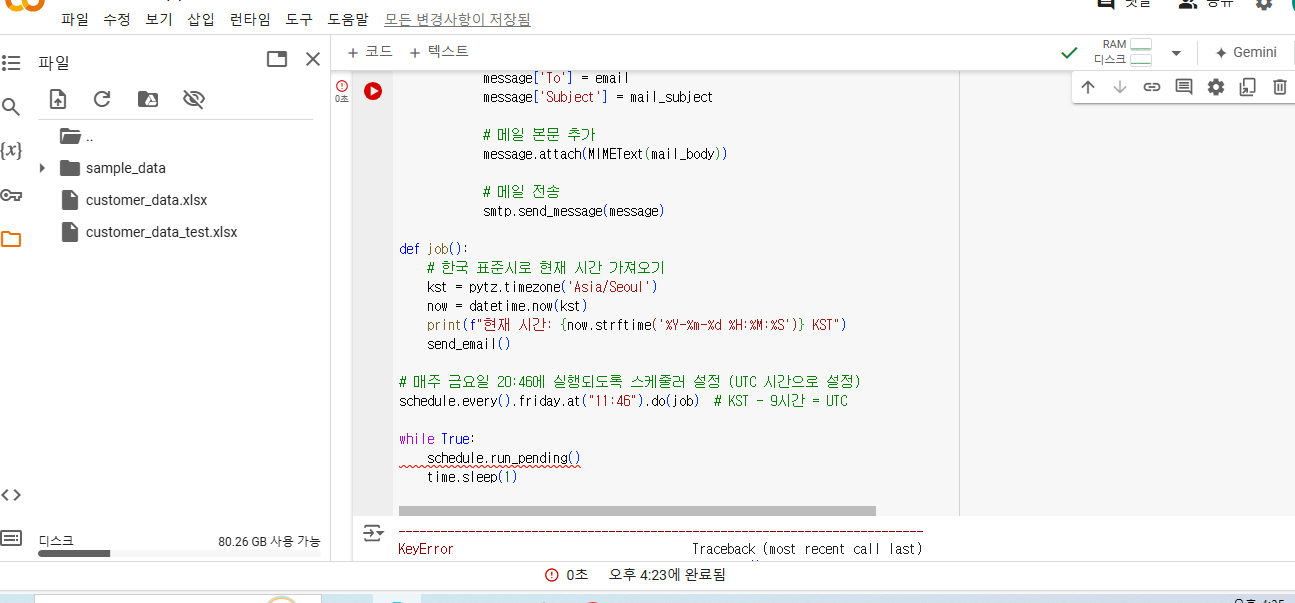Click the 공유 share button

1205,4
